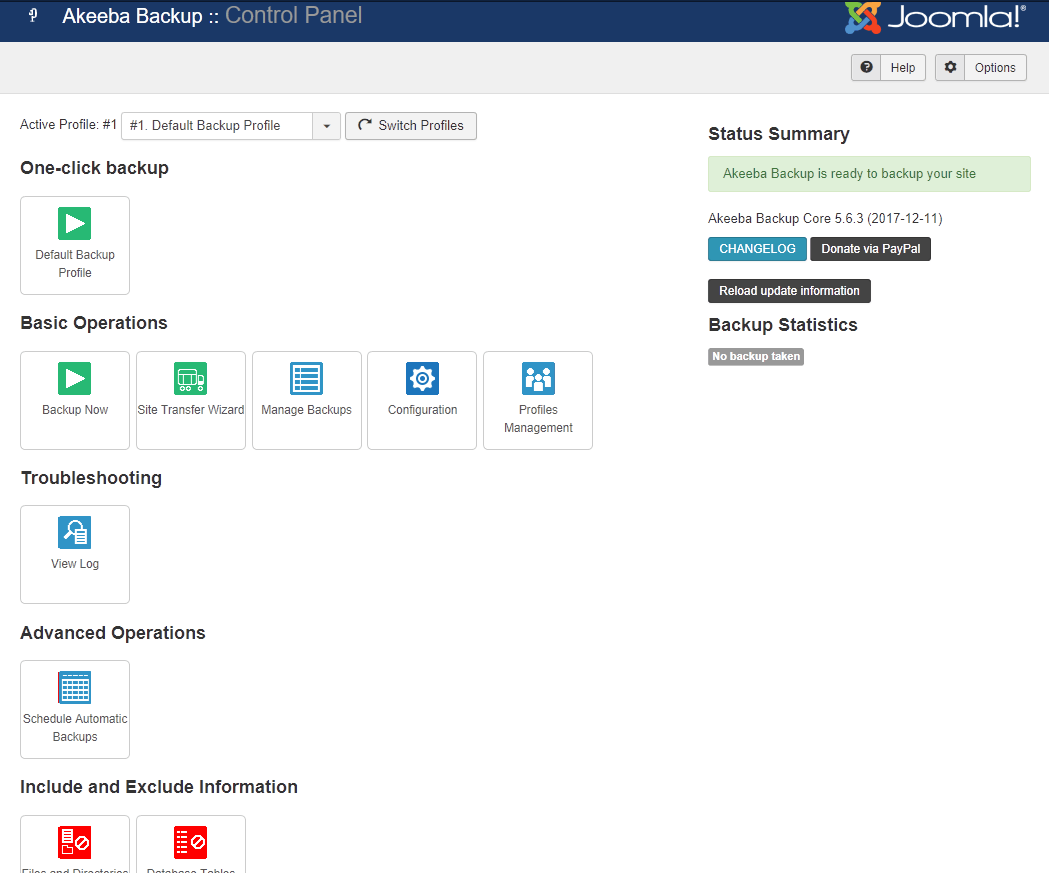Image resolution: width=1049 pixels, height=873 pixels.
Task: Open the Profiles Management people icon
Action: (539, 379)
